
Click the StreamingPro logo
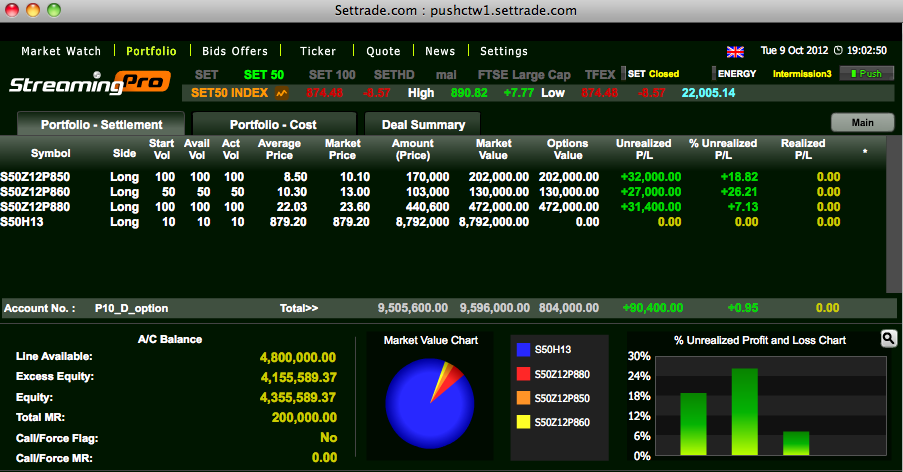90,82
